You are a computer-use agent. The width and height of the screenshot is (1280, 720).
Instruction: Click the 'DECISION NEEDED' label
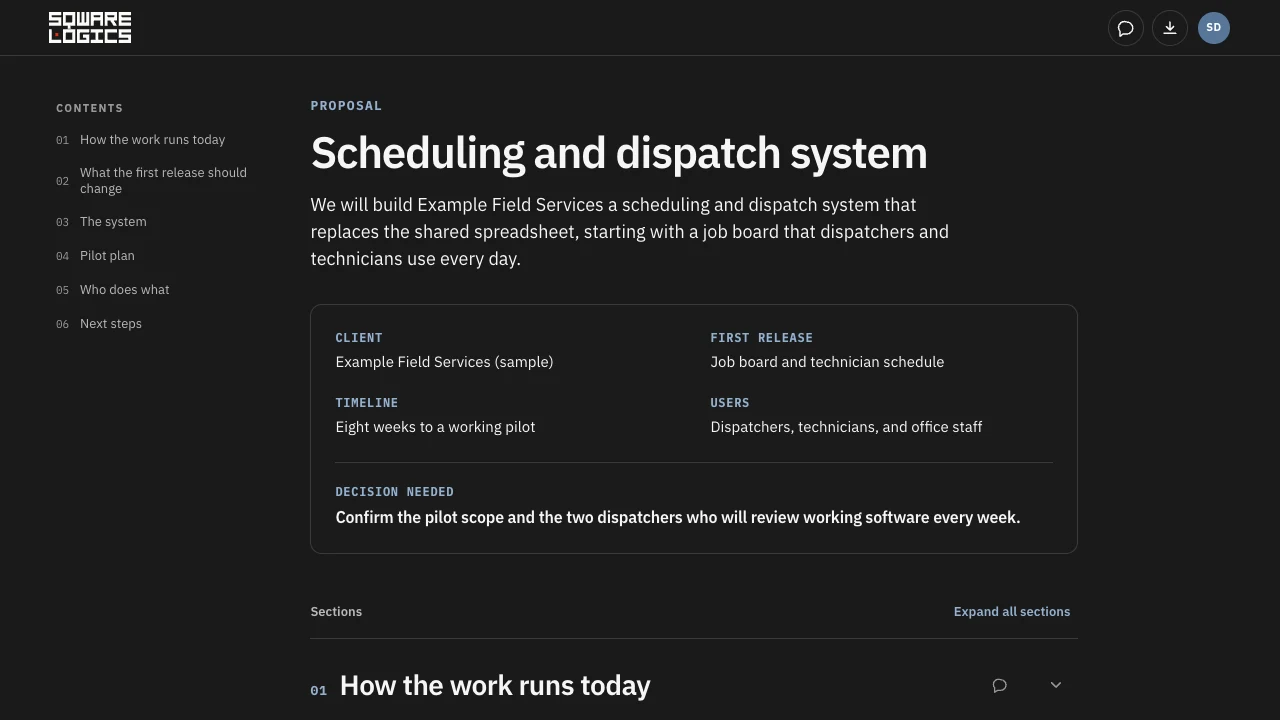point(394,492)
